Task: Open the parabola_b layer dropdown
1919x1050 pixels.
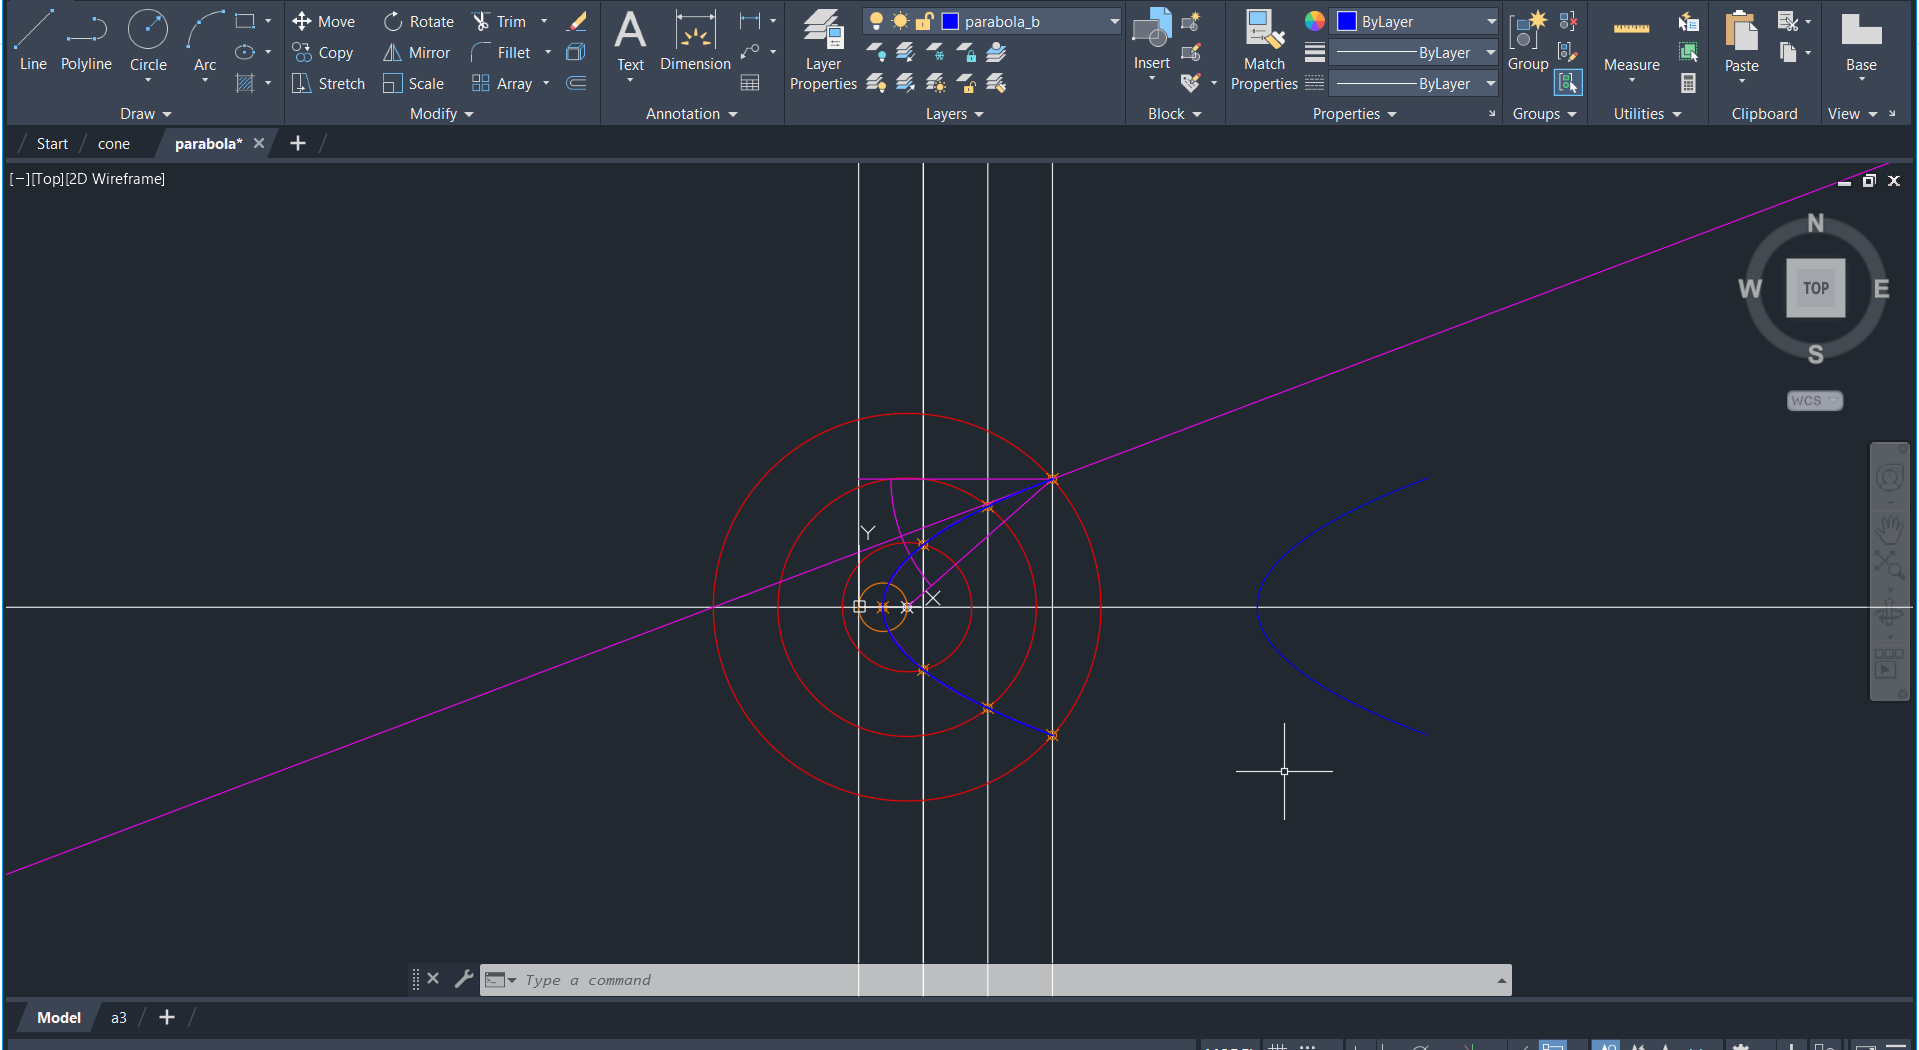Action: [x=1114, y=21]
